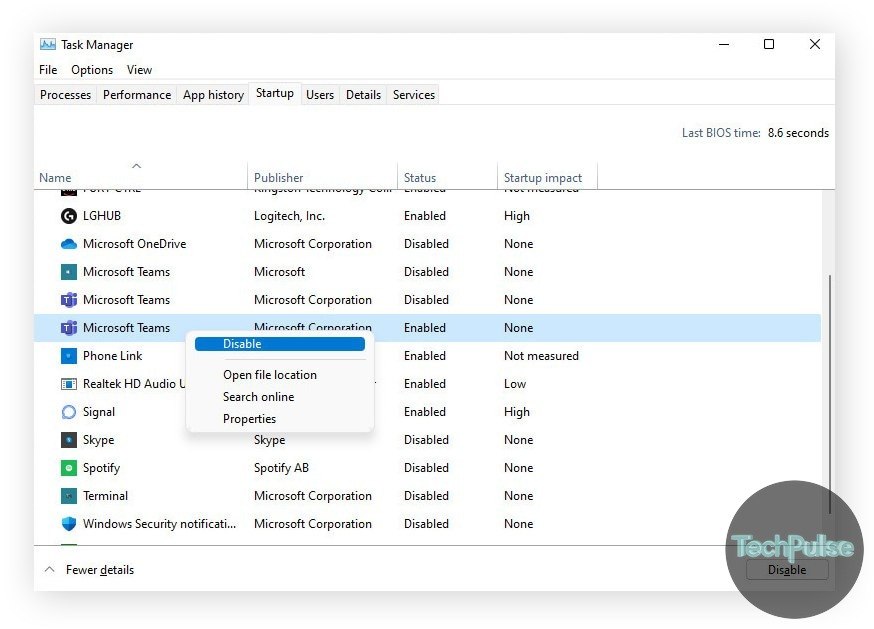Click the Signal app icon
874x629 pixels.
pyautogui.click(x=69, y=412)
